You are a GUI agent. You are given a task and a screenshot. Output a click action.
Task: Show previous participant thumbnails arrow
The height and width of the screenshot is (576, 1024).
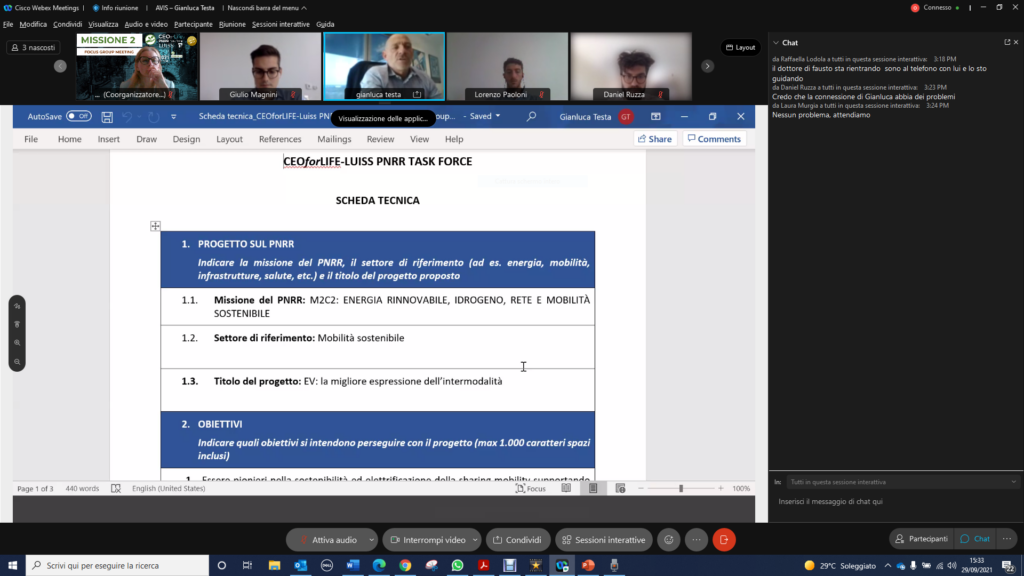[60, 66]
